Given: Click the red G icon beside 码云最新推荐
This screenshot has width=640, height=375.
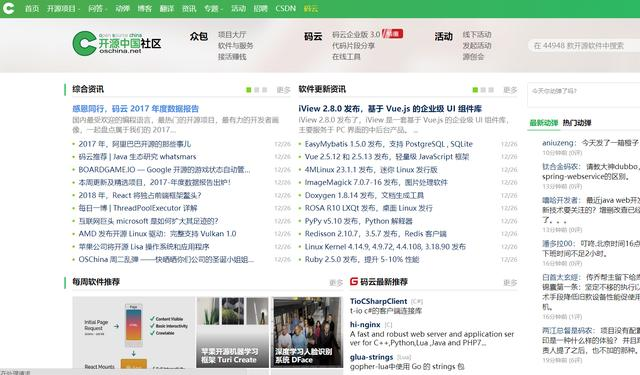Looking at the screenshot, I should pyautogui.click(x=354, y=282).
